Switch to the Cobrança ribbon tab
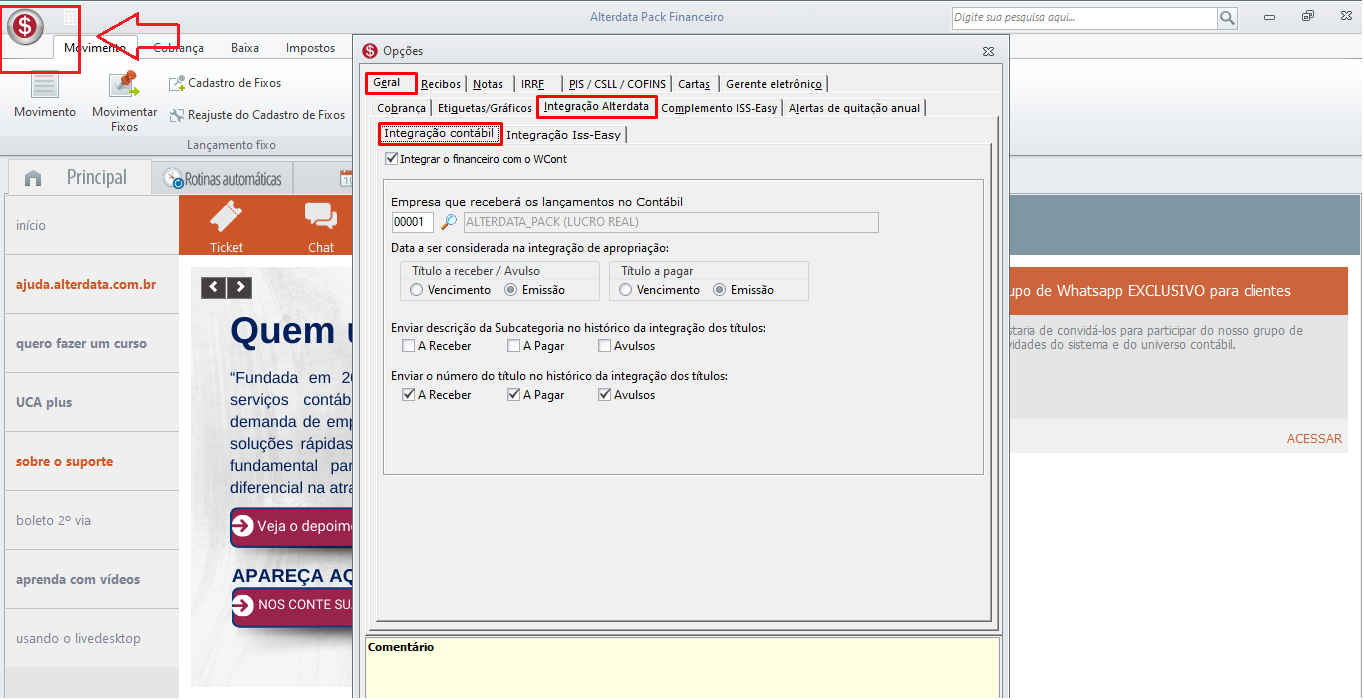Screen dimensions: 1364x700 click(x=179, y=48)
